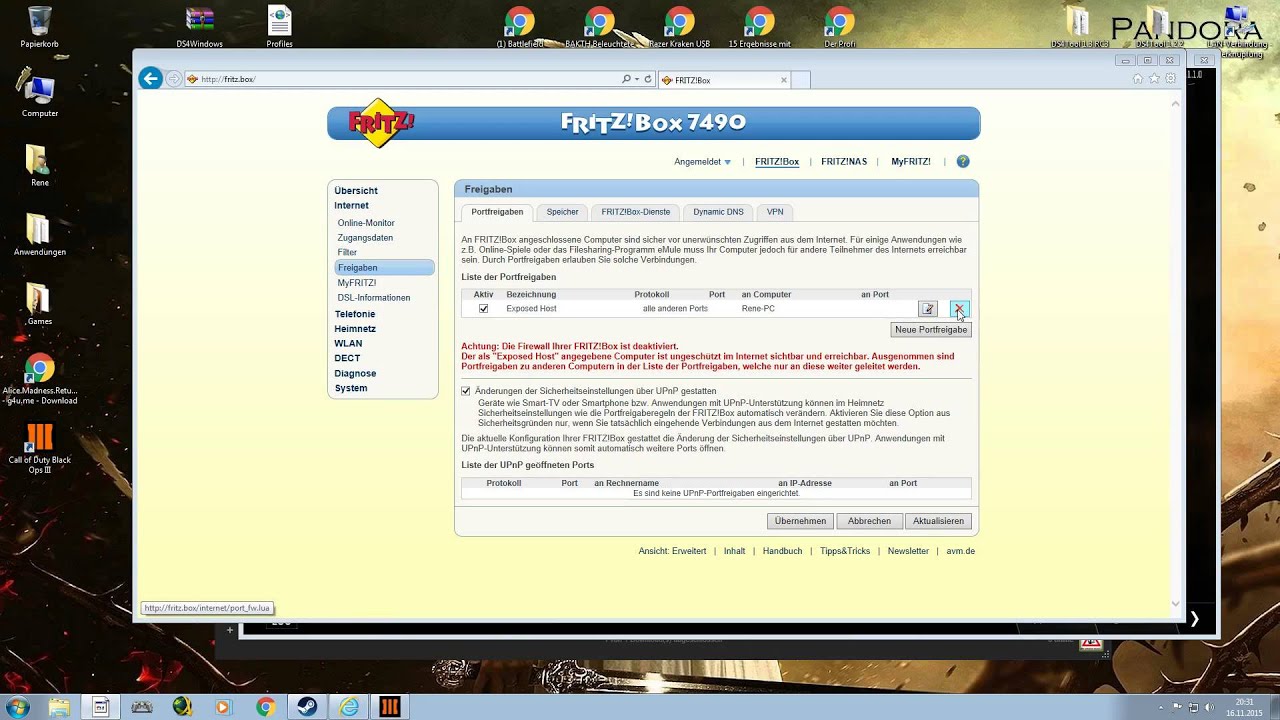
Task: Open the Windows Start menu
Action: coord(17,707)
